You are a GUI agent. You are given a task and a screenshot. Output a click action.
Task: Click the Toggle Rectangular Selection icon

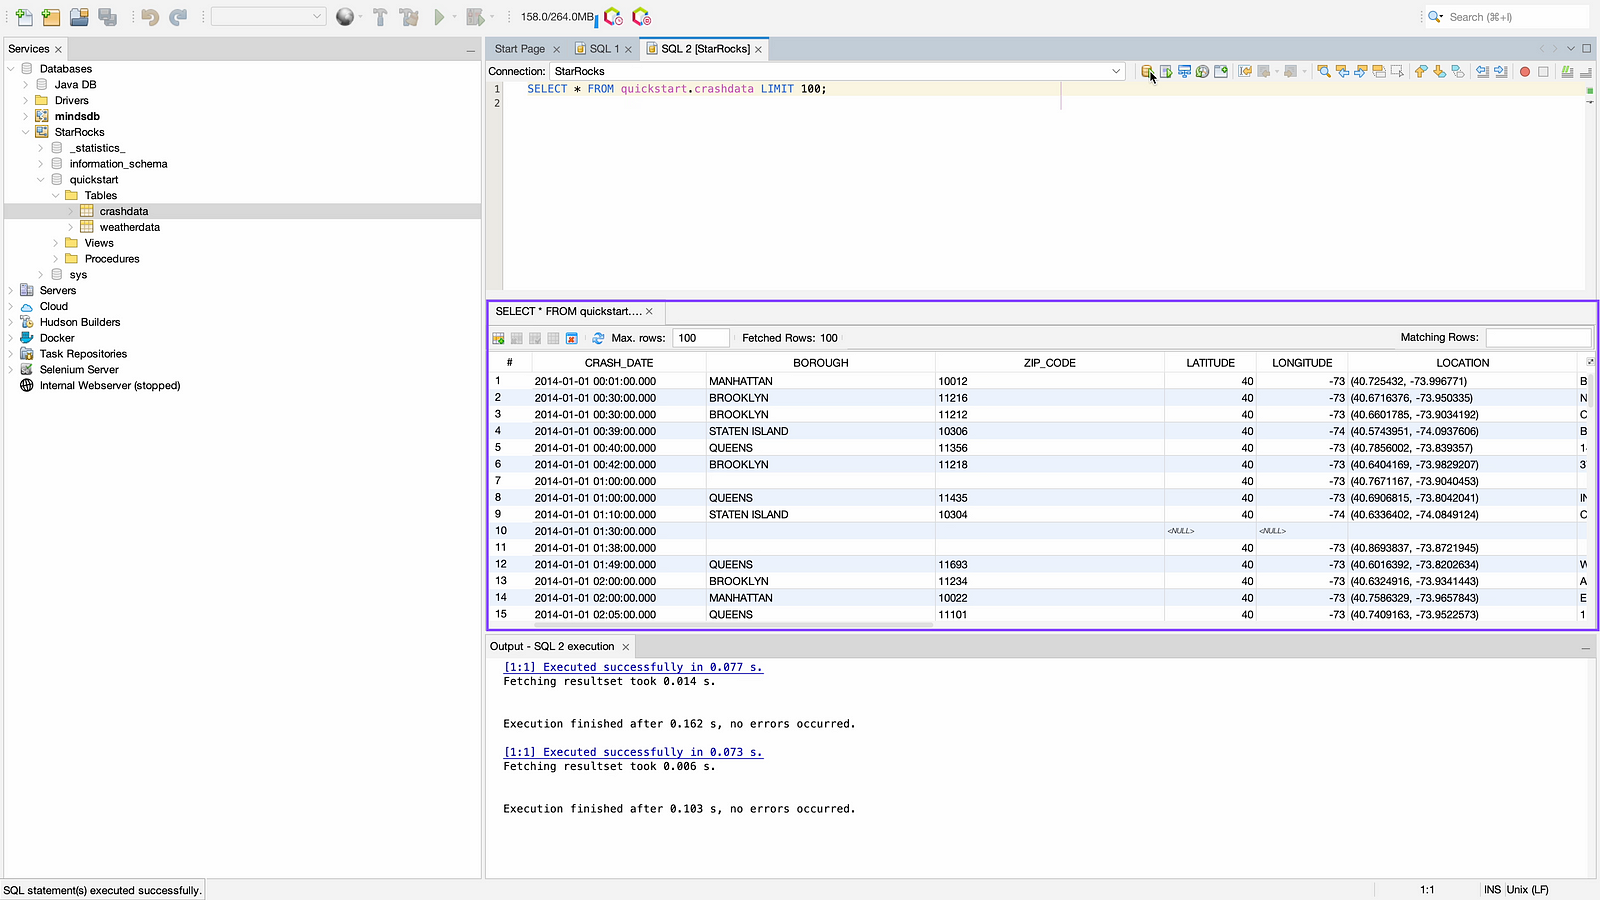pyautogui.click(x=1397, y=71)
